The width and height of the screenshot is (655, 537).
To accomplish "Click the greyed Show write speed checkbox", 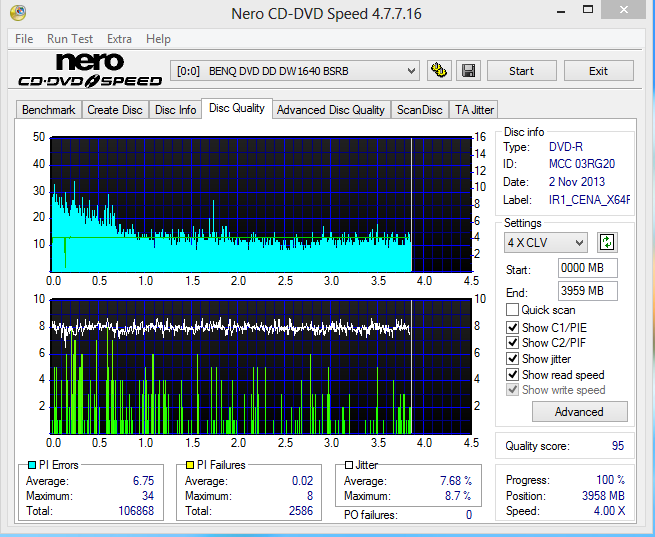I will (512, 390).
